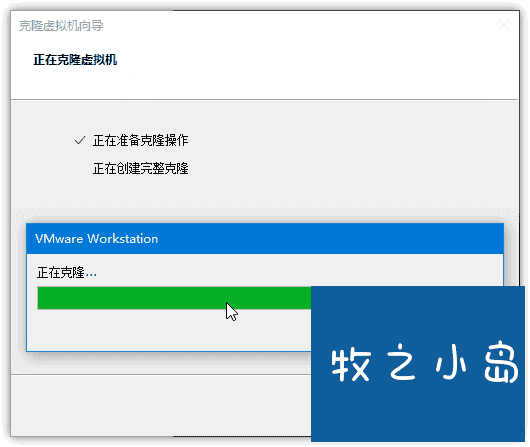Click the 岛 character in the watermark
This screenshot has height=447, width=530.
501,363
